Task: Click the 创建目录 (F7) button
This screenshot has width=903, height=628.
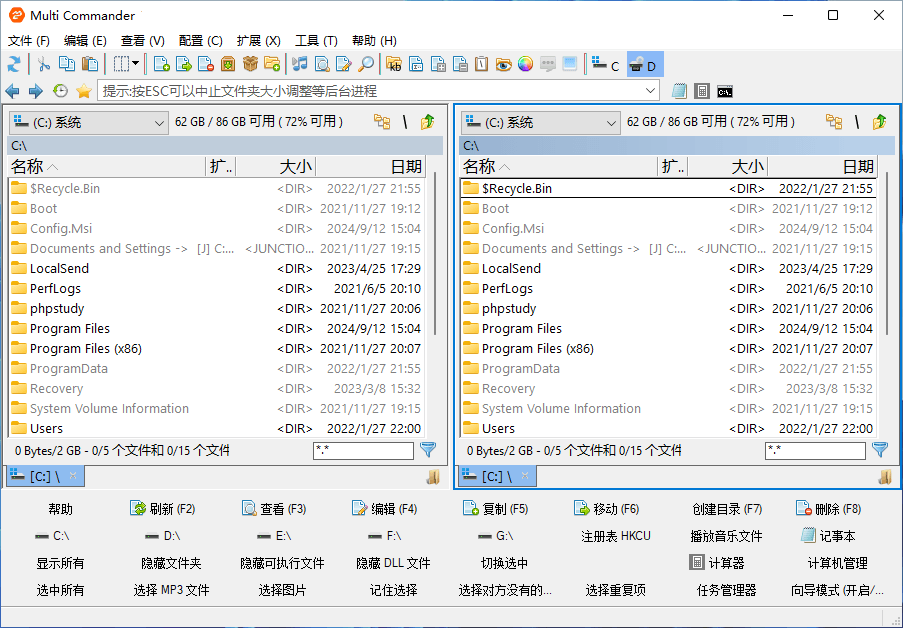Action: tap(726, 509)
